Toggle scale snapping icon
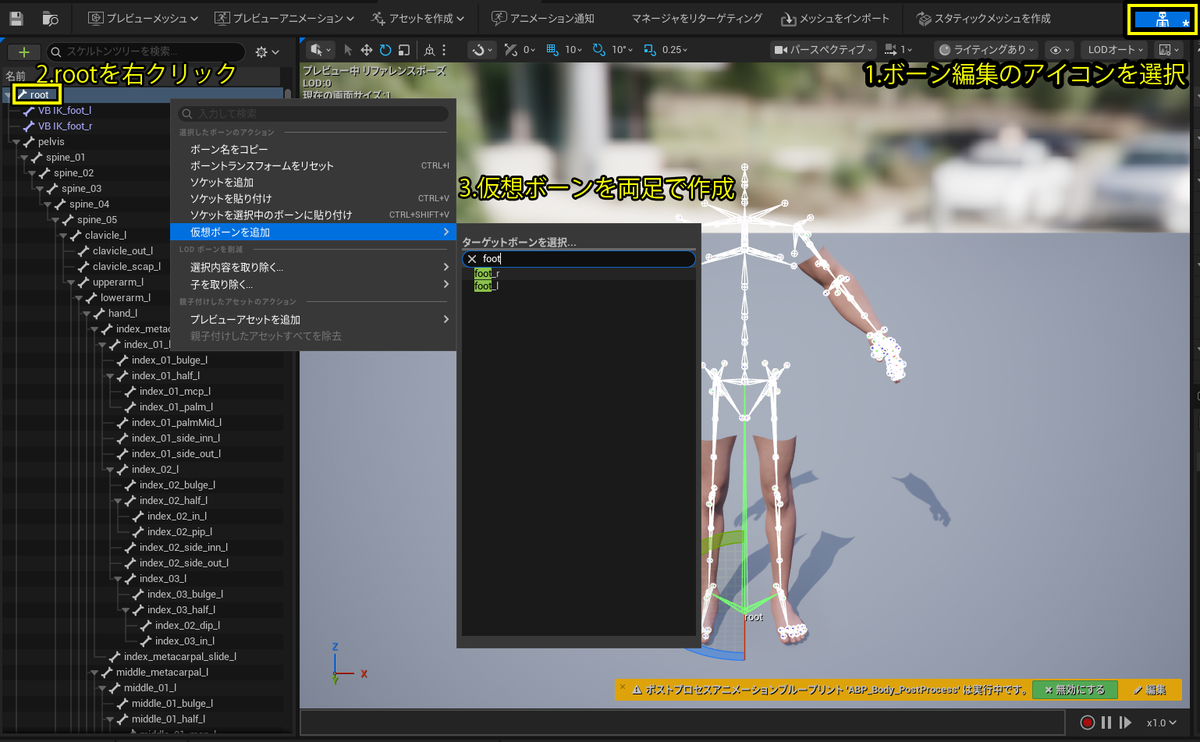Screen dimensions: 1200x742 pyautogui.click(x=649, y=49)
